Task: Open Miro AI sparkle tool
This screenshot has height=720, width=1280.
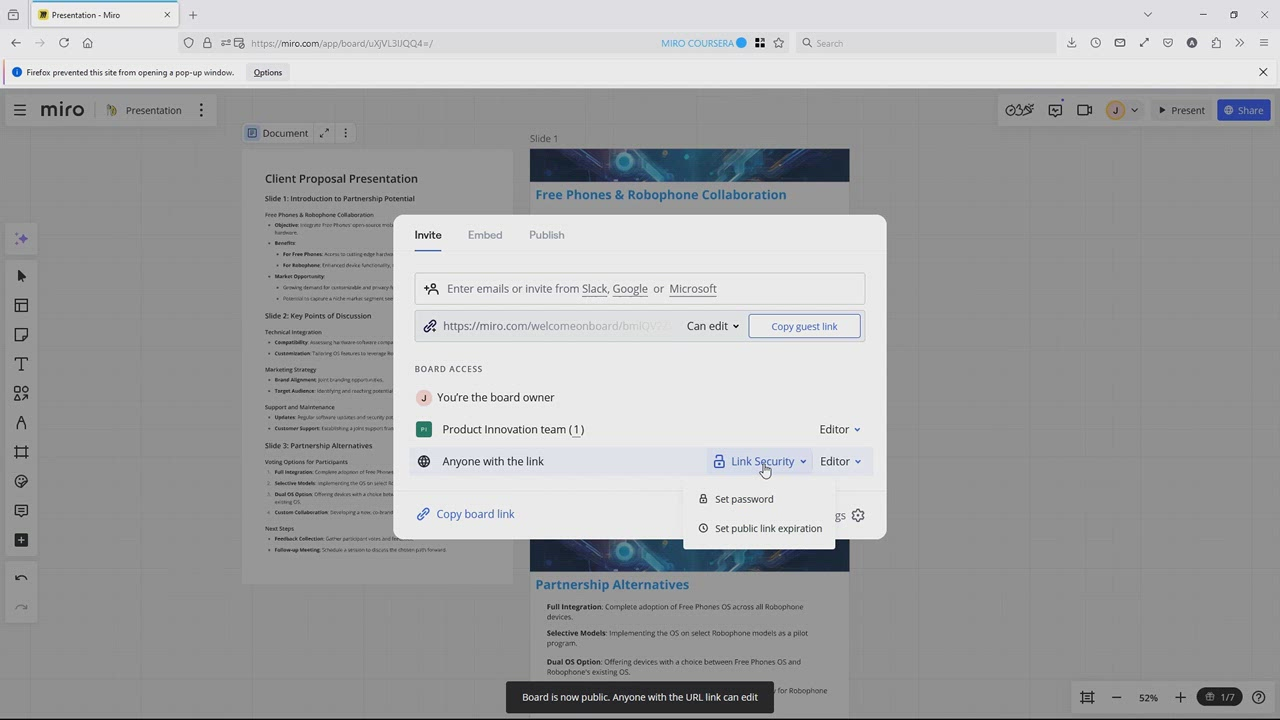Action: pyautogui.click(x=21, y=239)
